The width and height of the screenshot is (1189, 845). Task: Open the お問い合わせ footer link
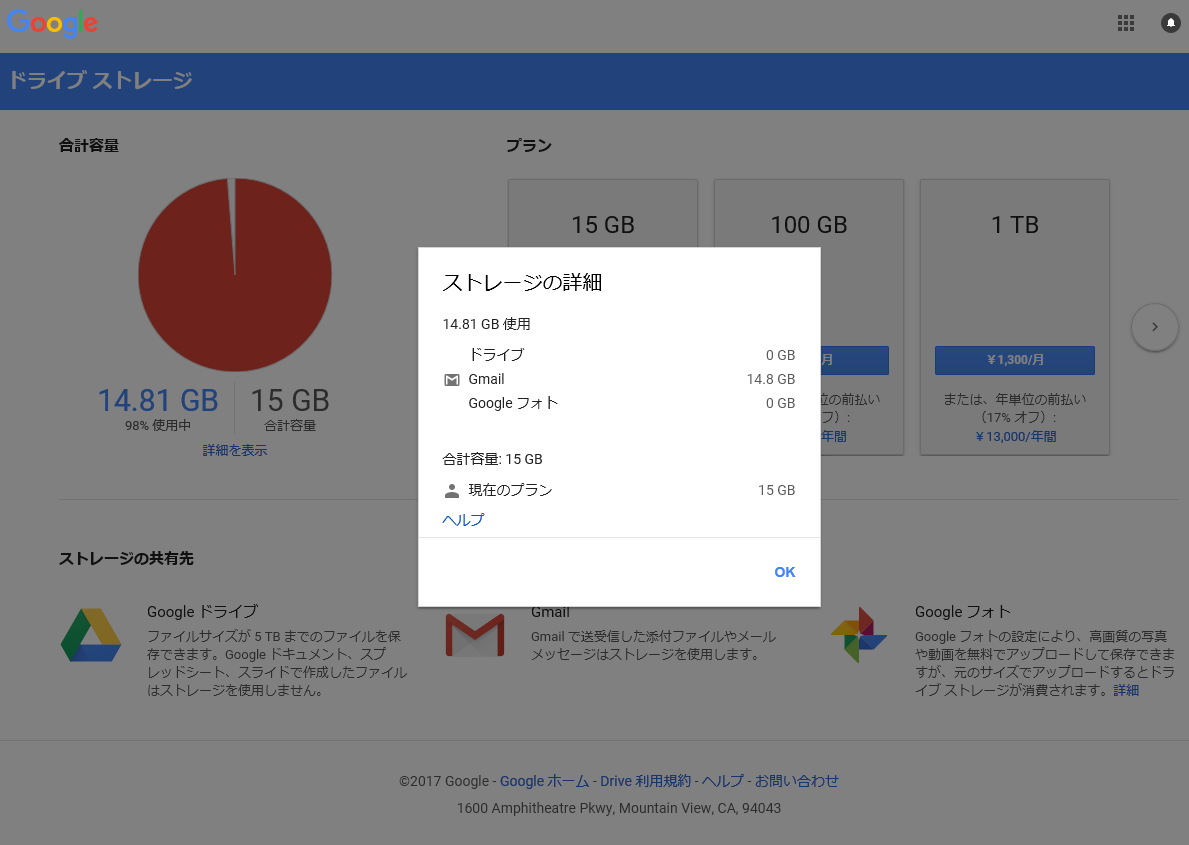(797, 781)
